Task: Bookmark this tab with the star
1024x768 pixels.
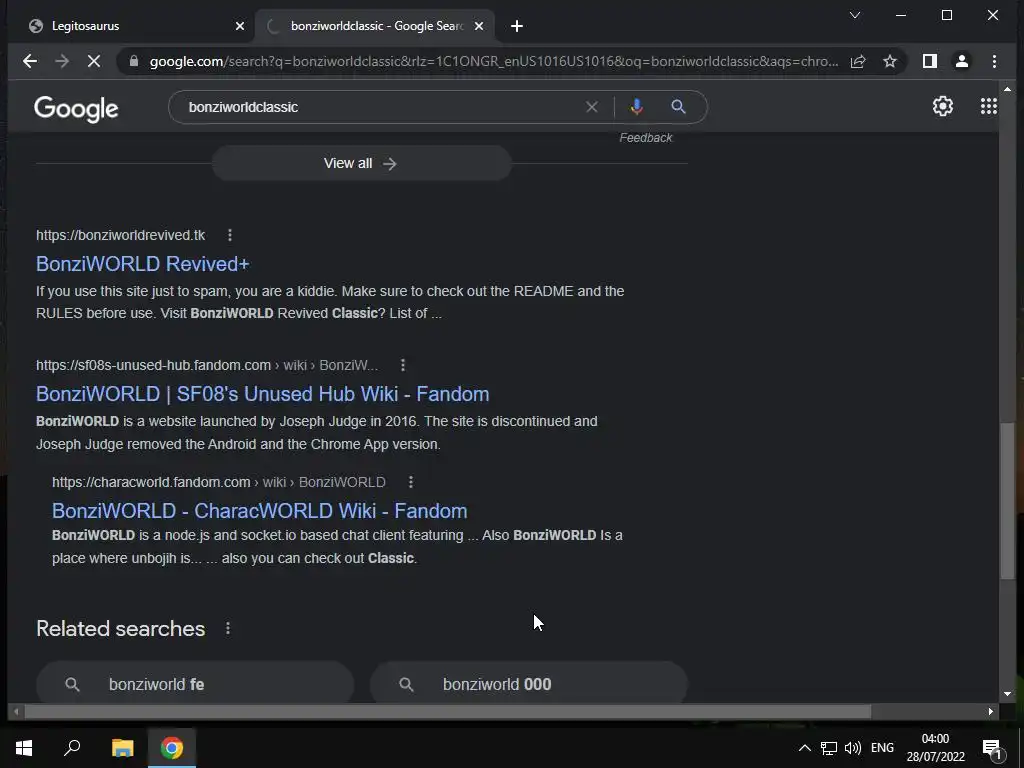Action: (x=889, y=61)
